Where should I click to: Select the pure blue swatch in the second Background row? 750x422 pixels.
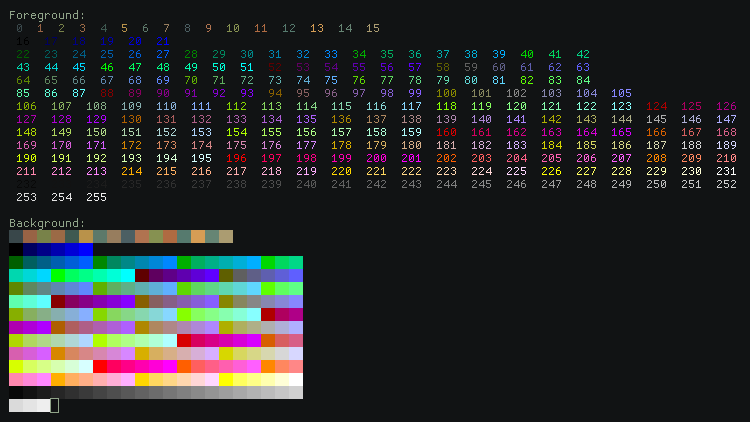[86, 250]
